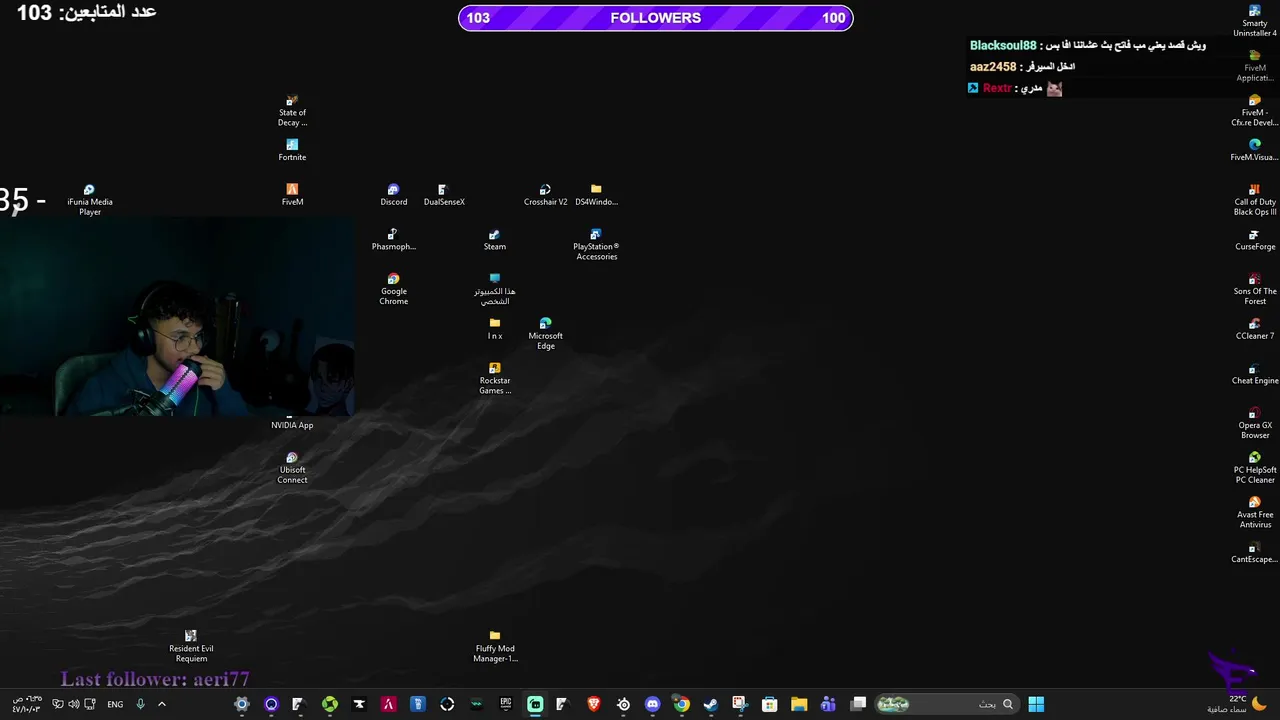This screenshot has height=720, width=1280.
Task: Open Microsoft Store taskbar icon
Action: point(769,704)
